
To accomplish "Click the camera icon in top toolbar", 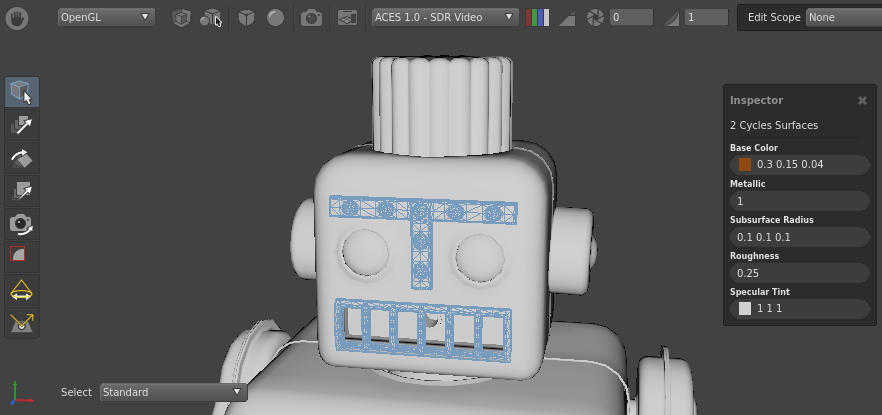I will (x=312, y=17).
